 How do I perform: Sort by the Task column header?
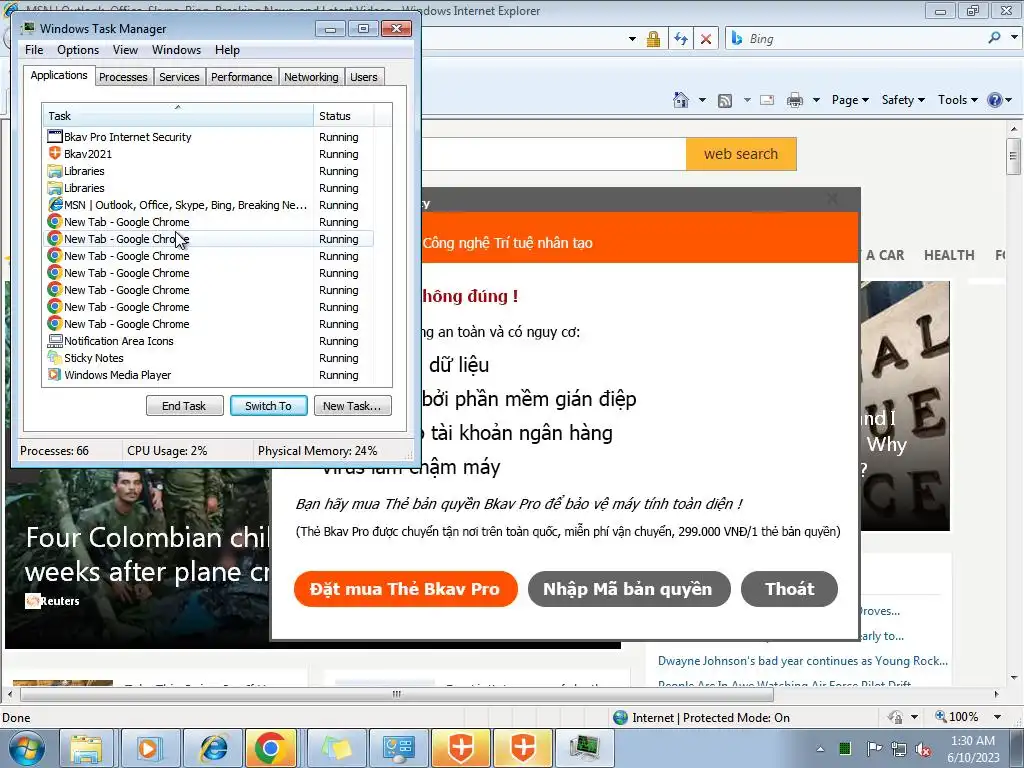178,116
